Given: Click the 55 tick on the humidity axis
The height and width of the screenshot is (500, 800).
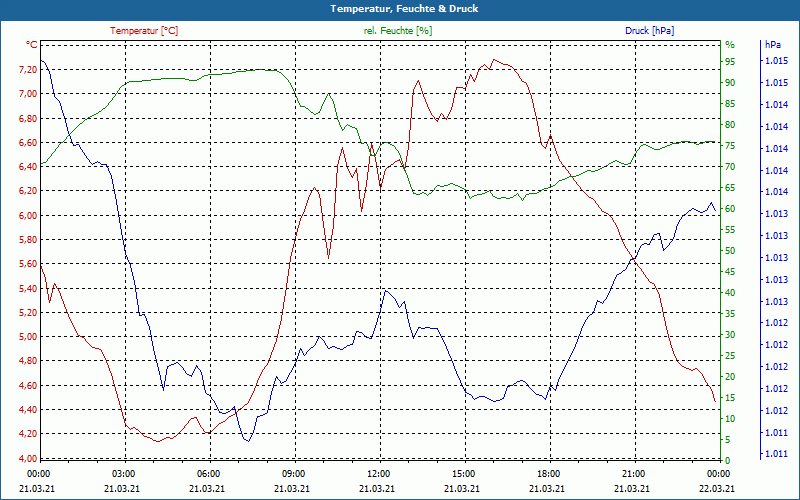Looking at the screenshot, I should click(x=730, y=230).
